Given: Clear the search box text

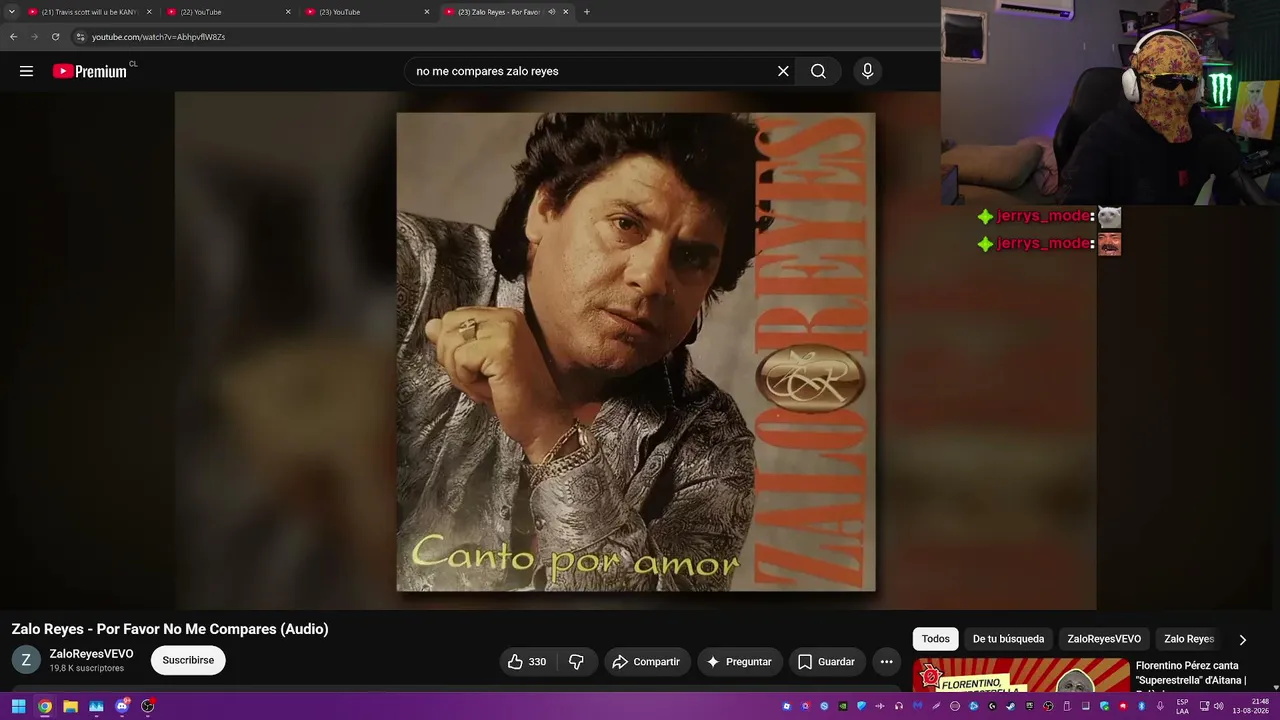Looking at the screenshot, I should [783, 71].
